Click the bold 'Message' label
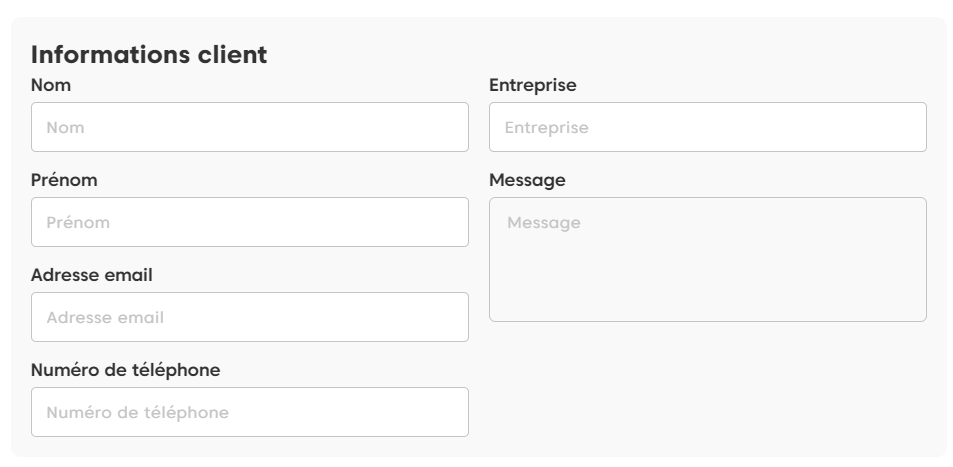This screenshot has height=467, width=953. (527, 181)
